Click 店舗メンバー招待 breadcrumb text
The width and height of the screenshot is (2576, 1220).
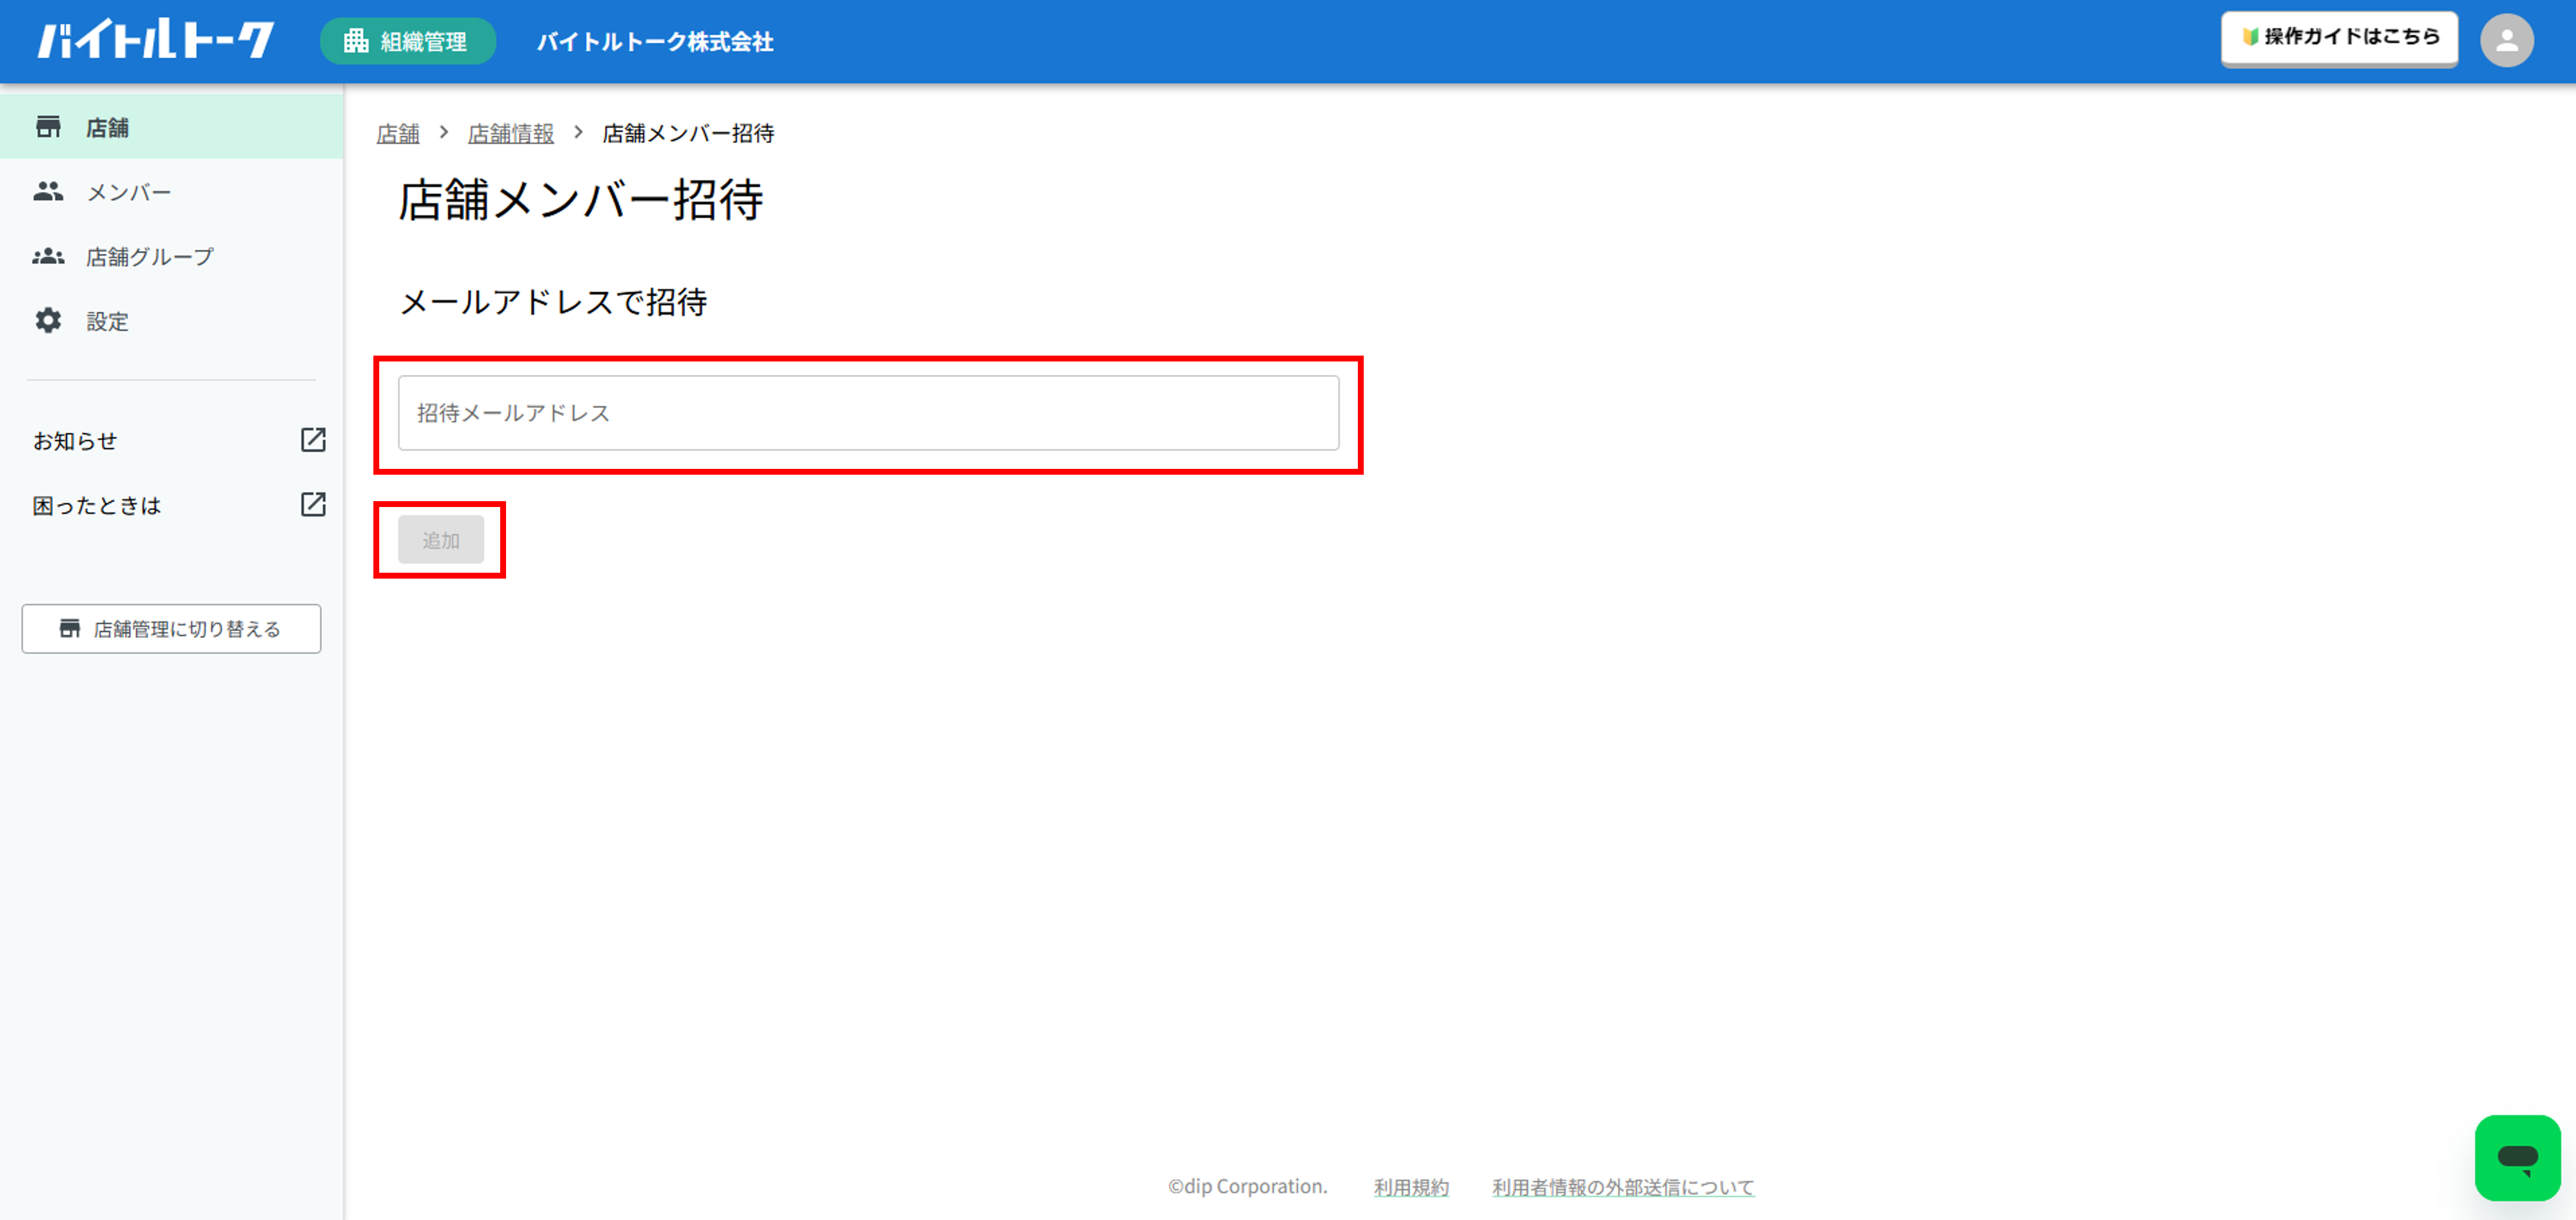point(688,133)
